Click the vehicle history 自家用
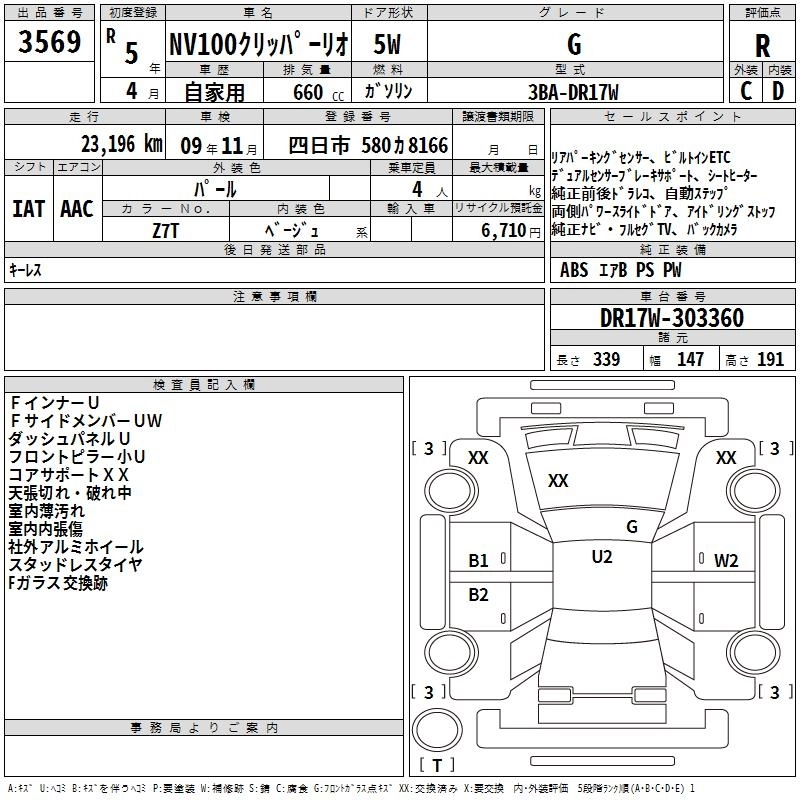The image size is (800, 800). (x=214, y=92)
